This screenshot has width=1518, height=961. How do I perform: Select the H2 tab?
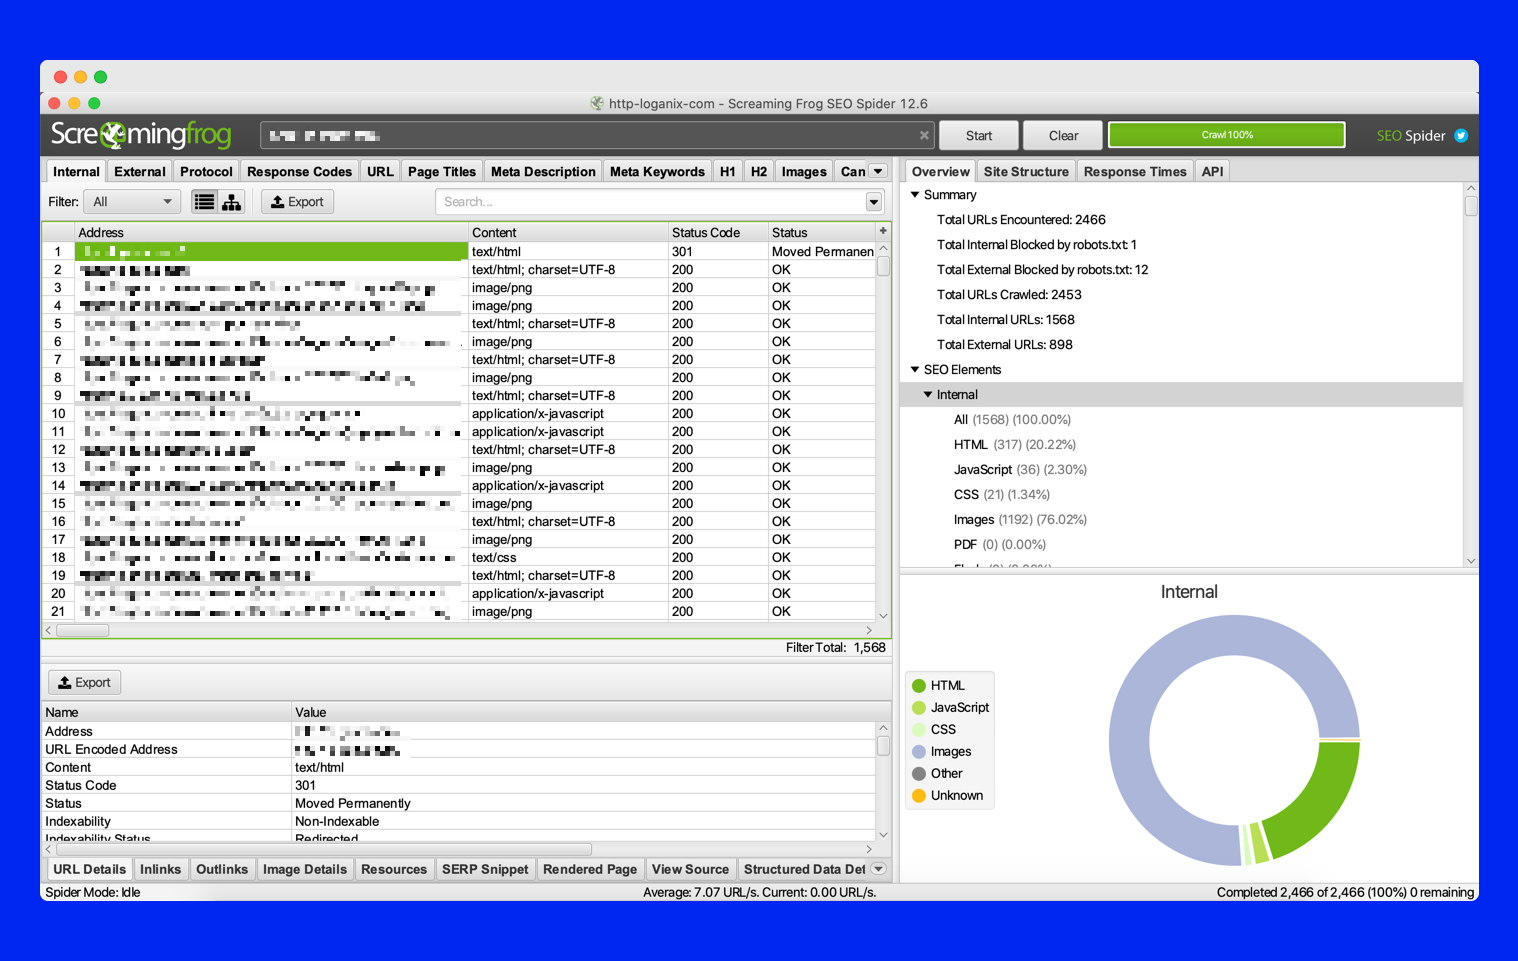[759, 172]
